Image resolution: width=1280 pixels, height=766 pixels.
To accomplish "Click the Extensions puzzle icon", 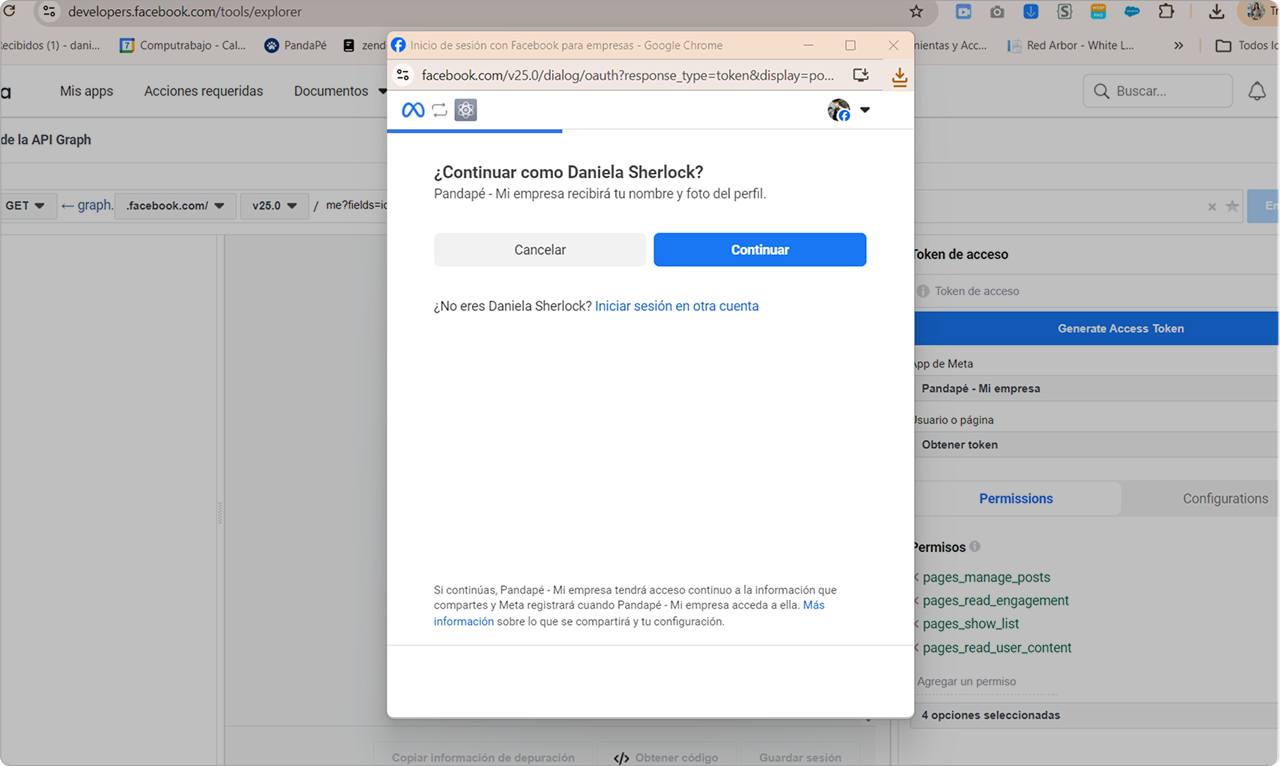I will pos(1166,12).
